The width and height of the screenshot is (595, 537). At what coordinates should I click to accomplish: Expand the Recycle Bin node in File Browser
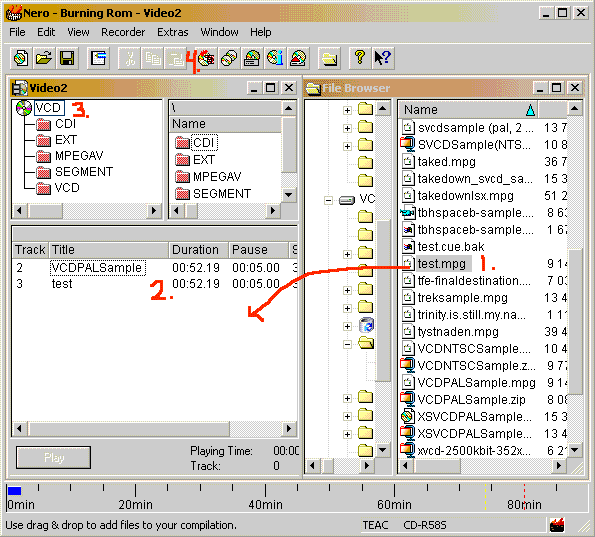(x=347, y=326)
